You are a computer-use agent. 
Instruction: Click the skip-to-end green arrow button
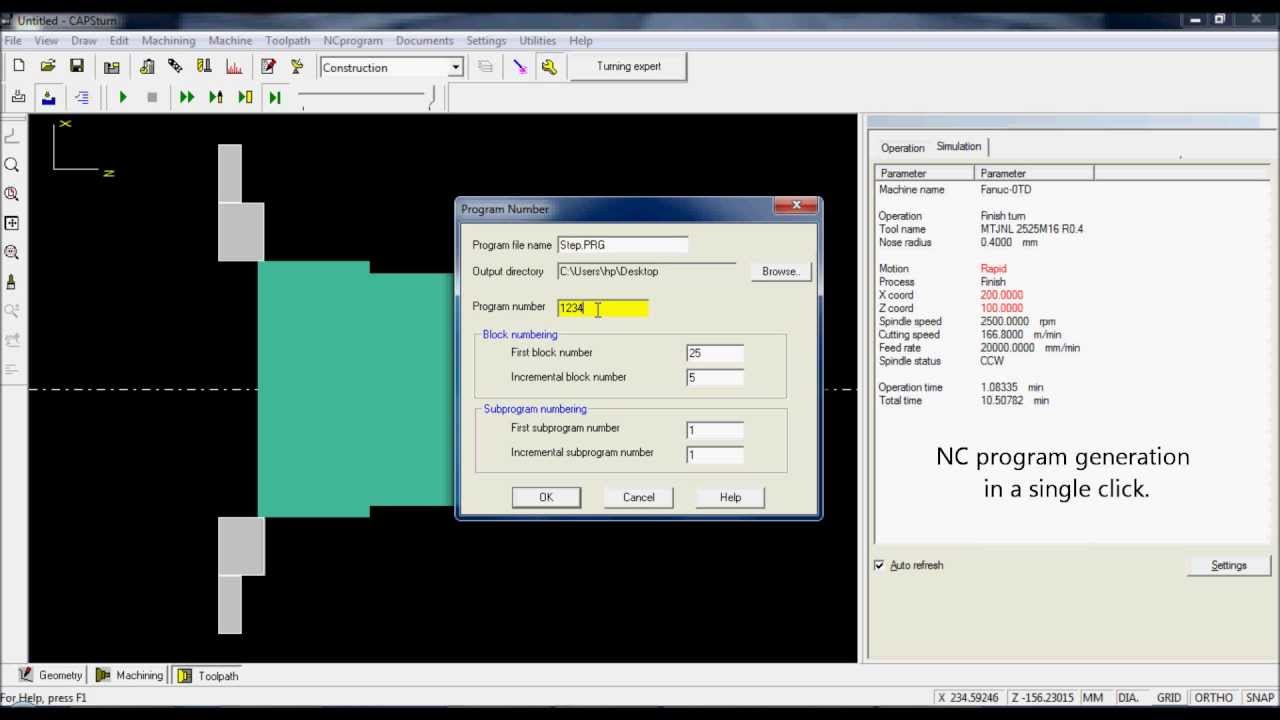point(275,97)
